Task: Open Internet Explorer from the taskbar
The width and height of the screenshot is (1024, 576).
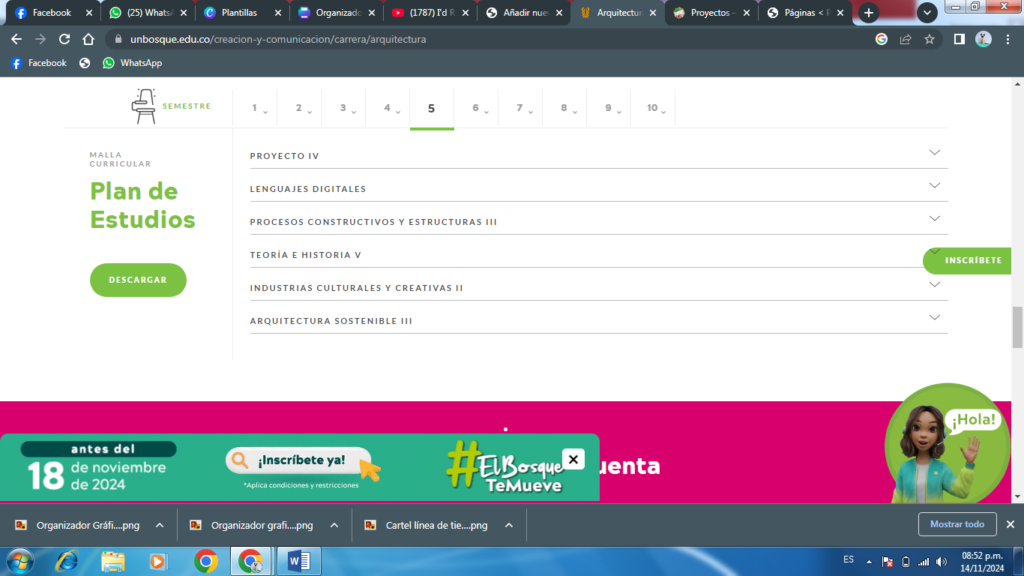Action: tap(67, 561)
